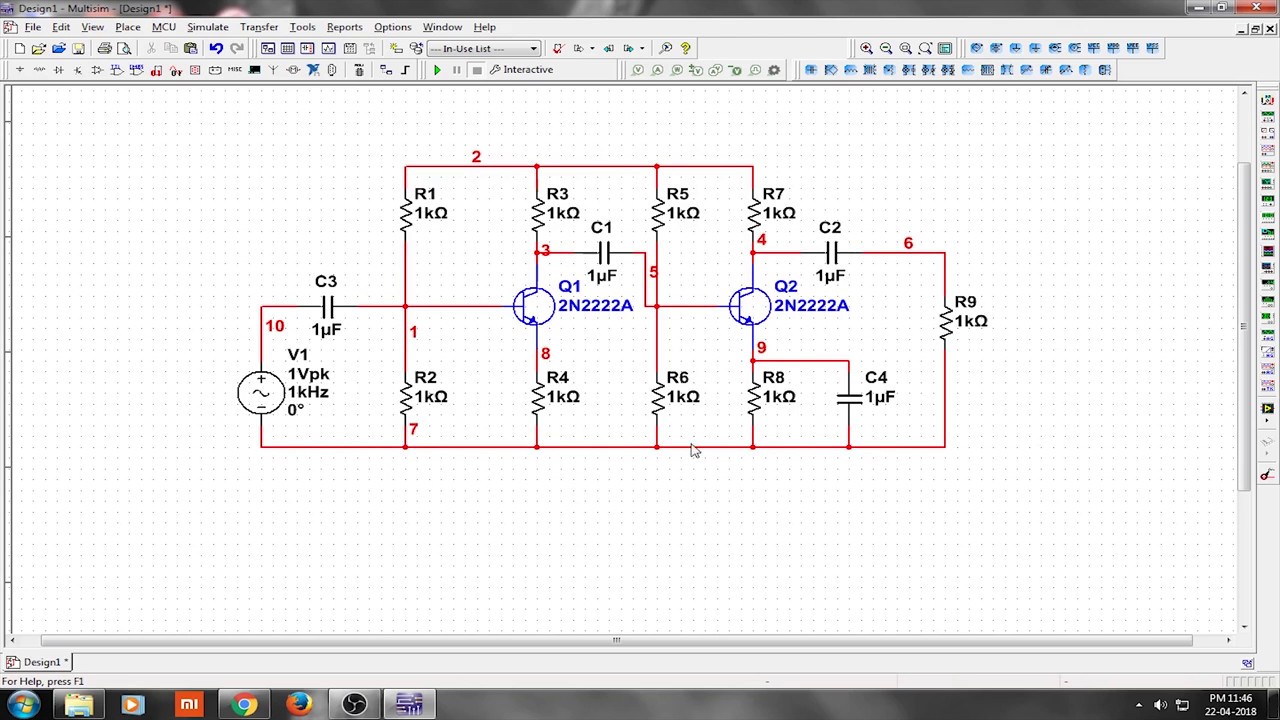Click the Measurement Probe settings gear icon

(x=774, y=70)
